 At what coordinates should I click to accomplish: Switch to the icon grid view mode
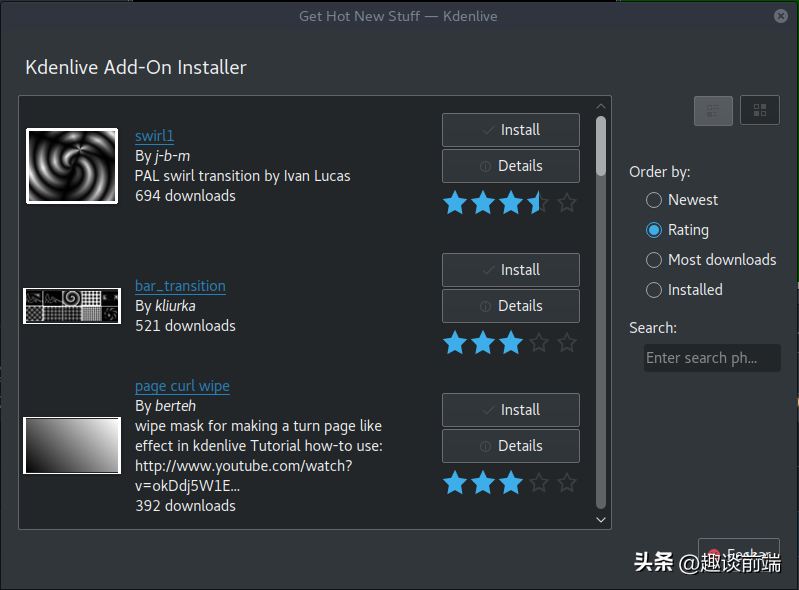pos(760,110)
